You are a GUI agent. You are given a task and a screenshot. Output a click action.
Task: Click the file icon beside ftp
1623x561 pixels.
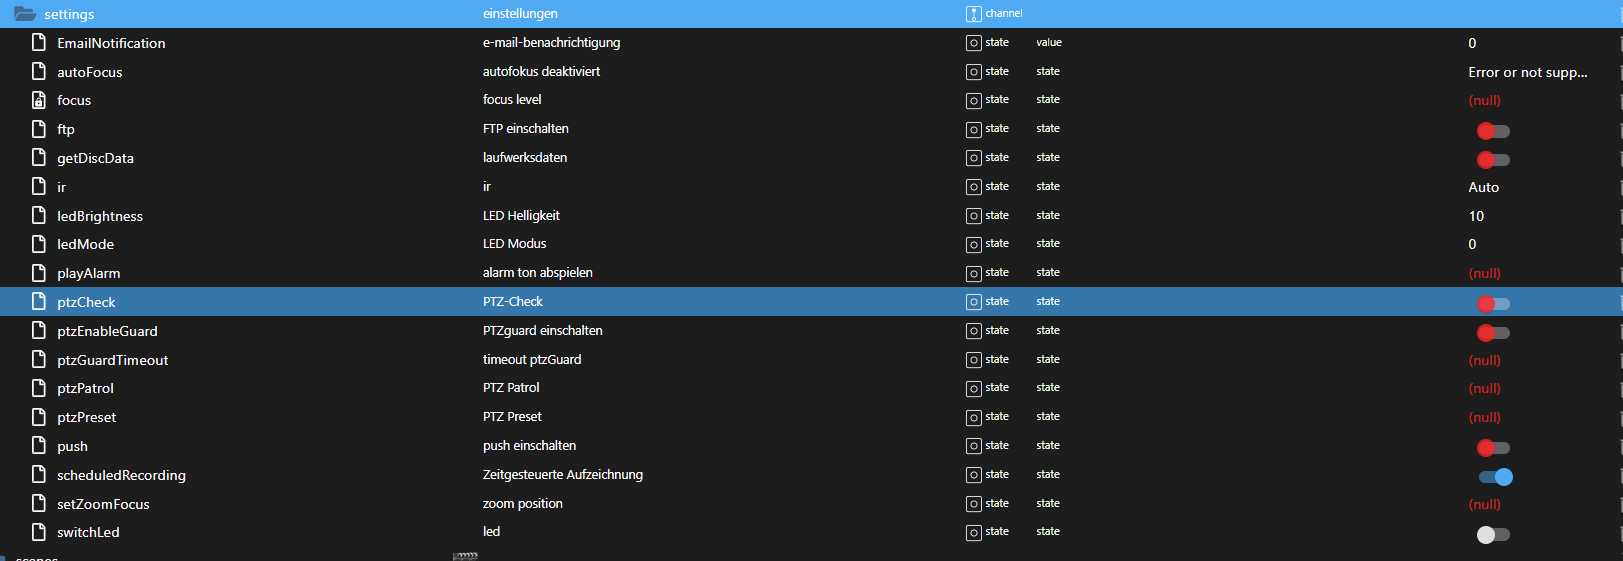tap(39, 129)
